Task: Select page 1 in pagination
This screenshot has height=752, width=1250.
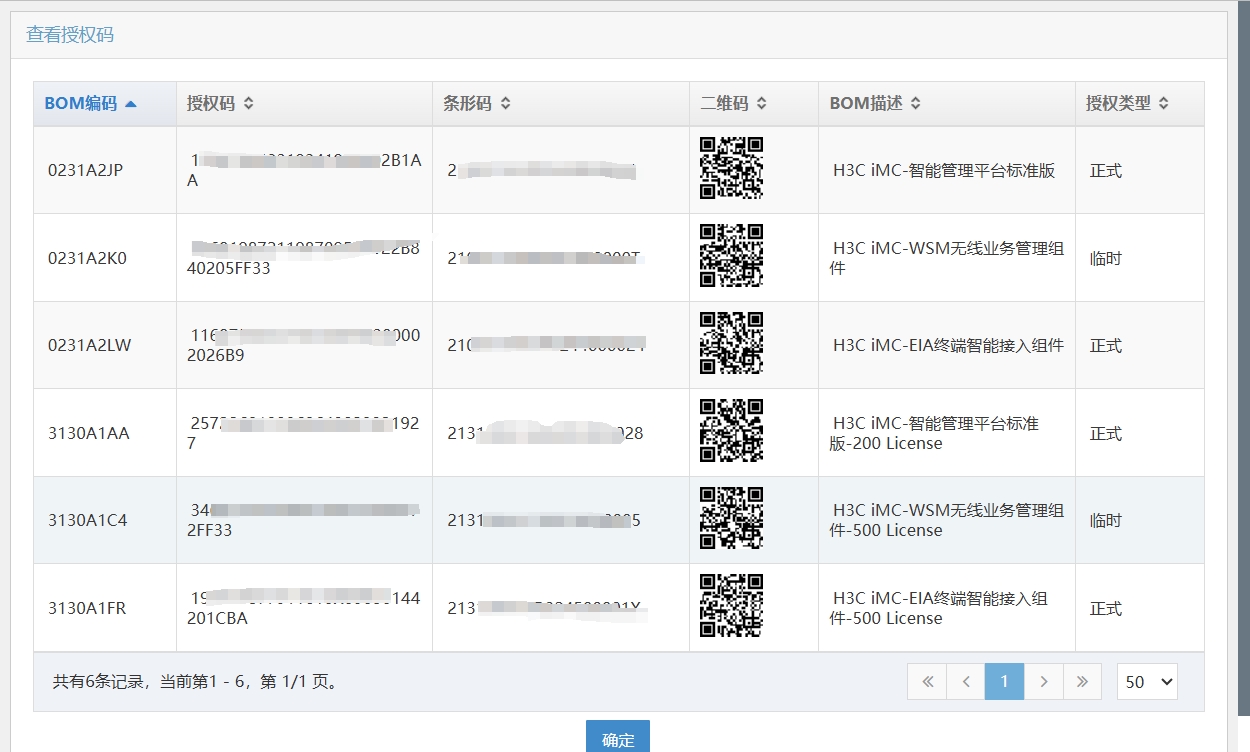Action: [1005, 681]
